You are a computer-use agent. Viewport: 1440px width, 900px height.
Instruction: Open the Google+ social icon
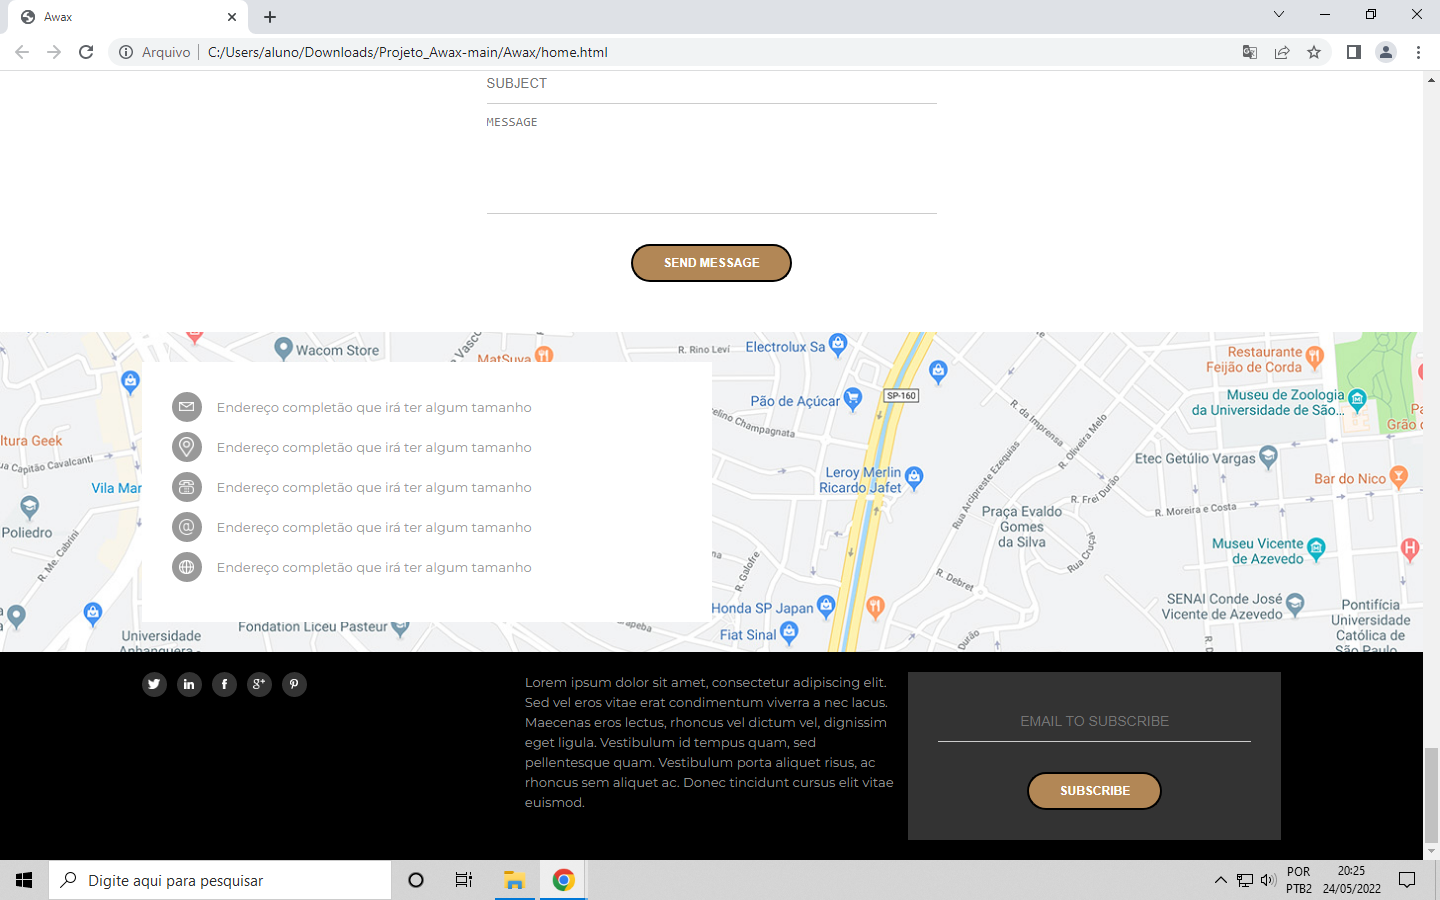[259, 684]
